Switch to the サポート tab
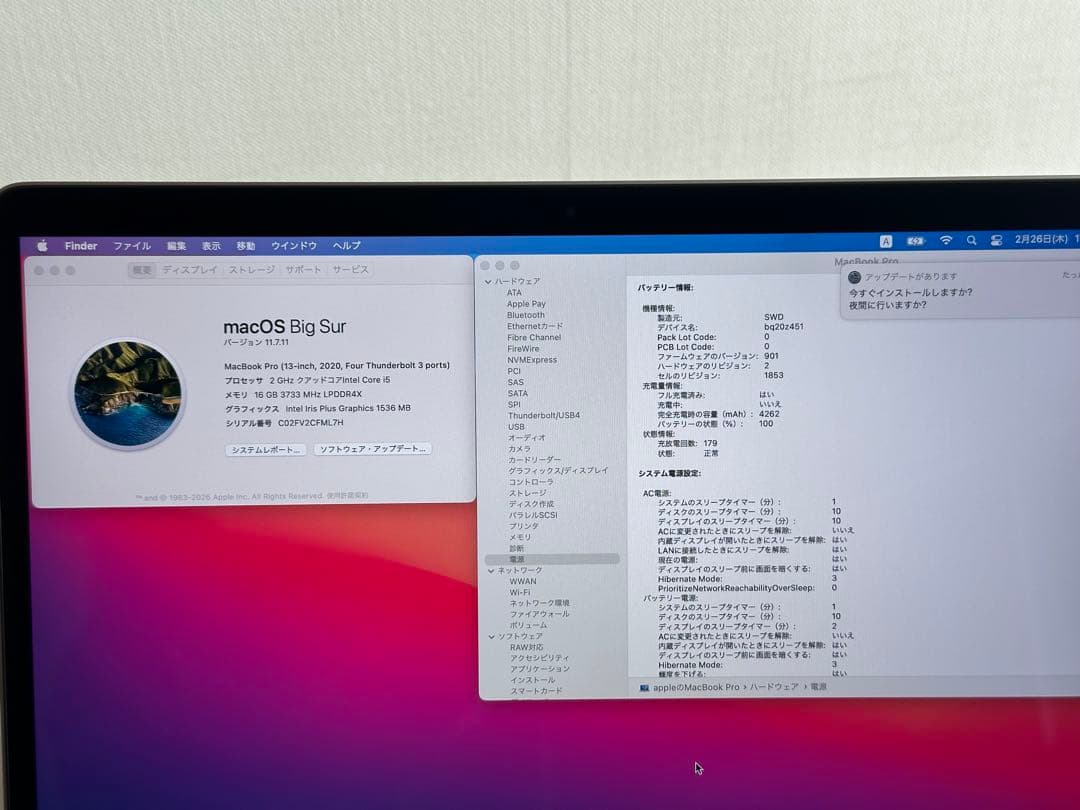 click(x=303, y=270)
